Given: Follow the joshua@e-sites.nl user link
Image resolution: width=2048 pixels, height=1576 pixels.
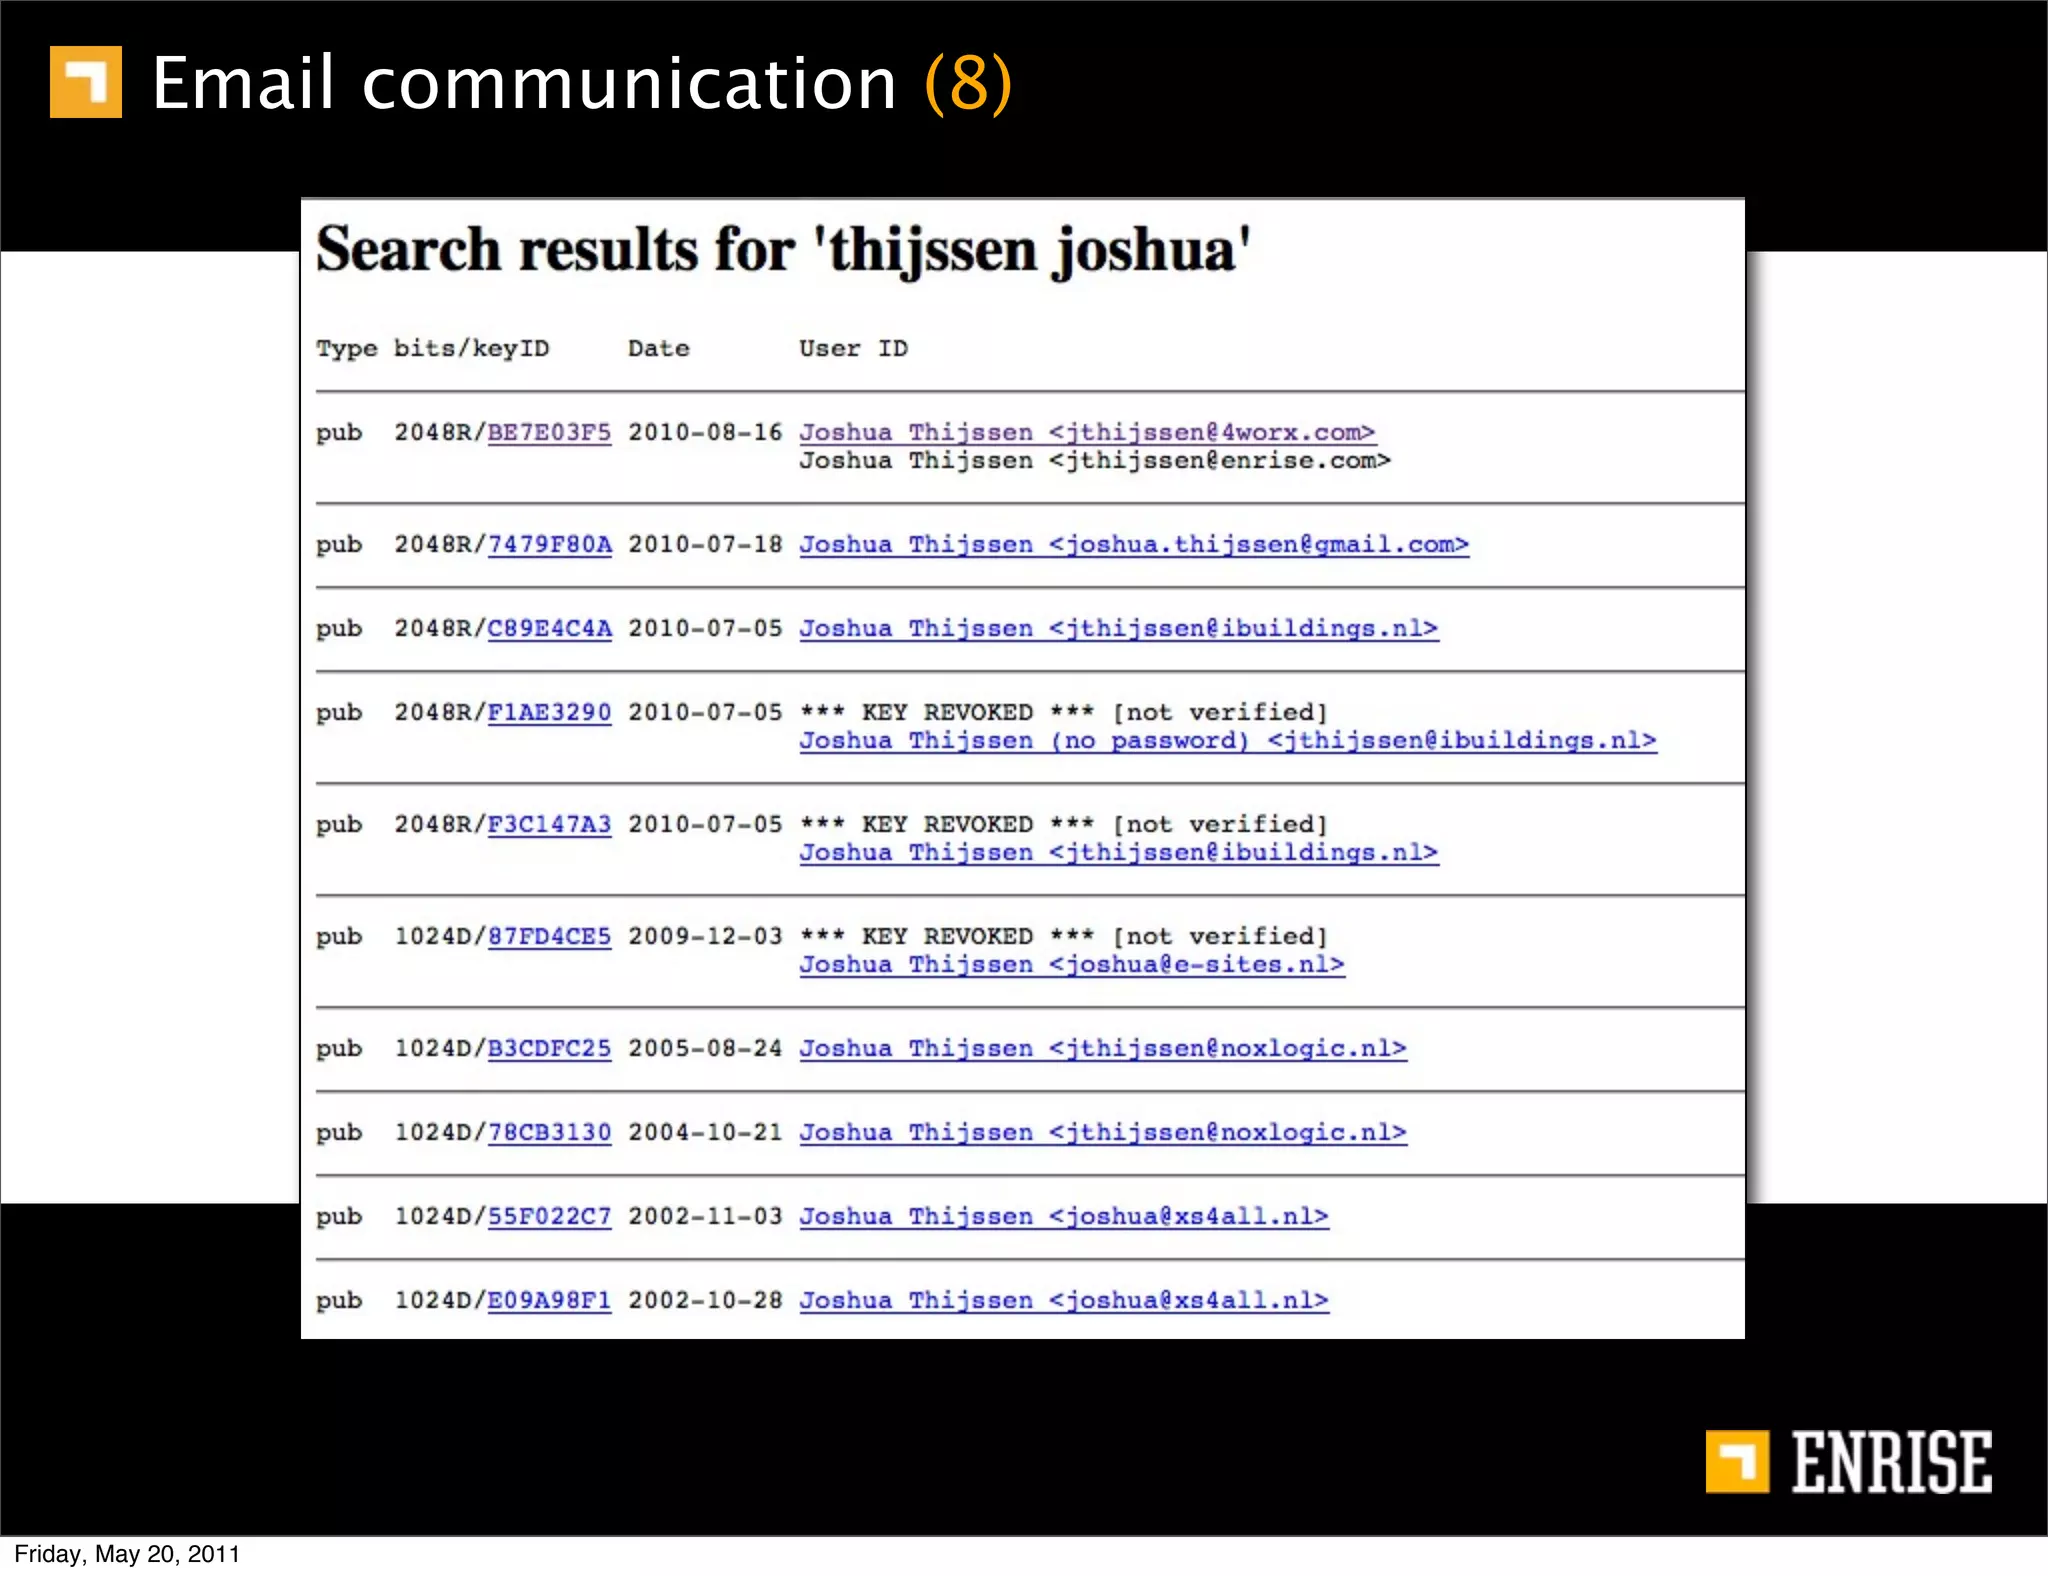Looking at the screenshot, I should [1072, 964].
